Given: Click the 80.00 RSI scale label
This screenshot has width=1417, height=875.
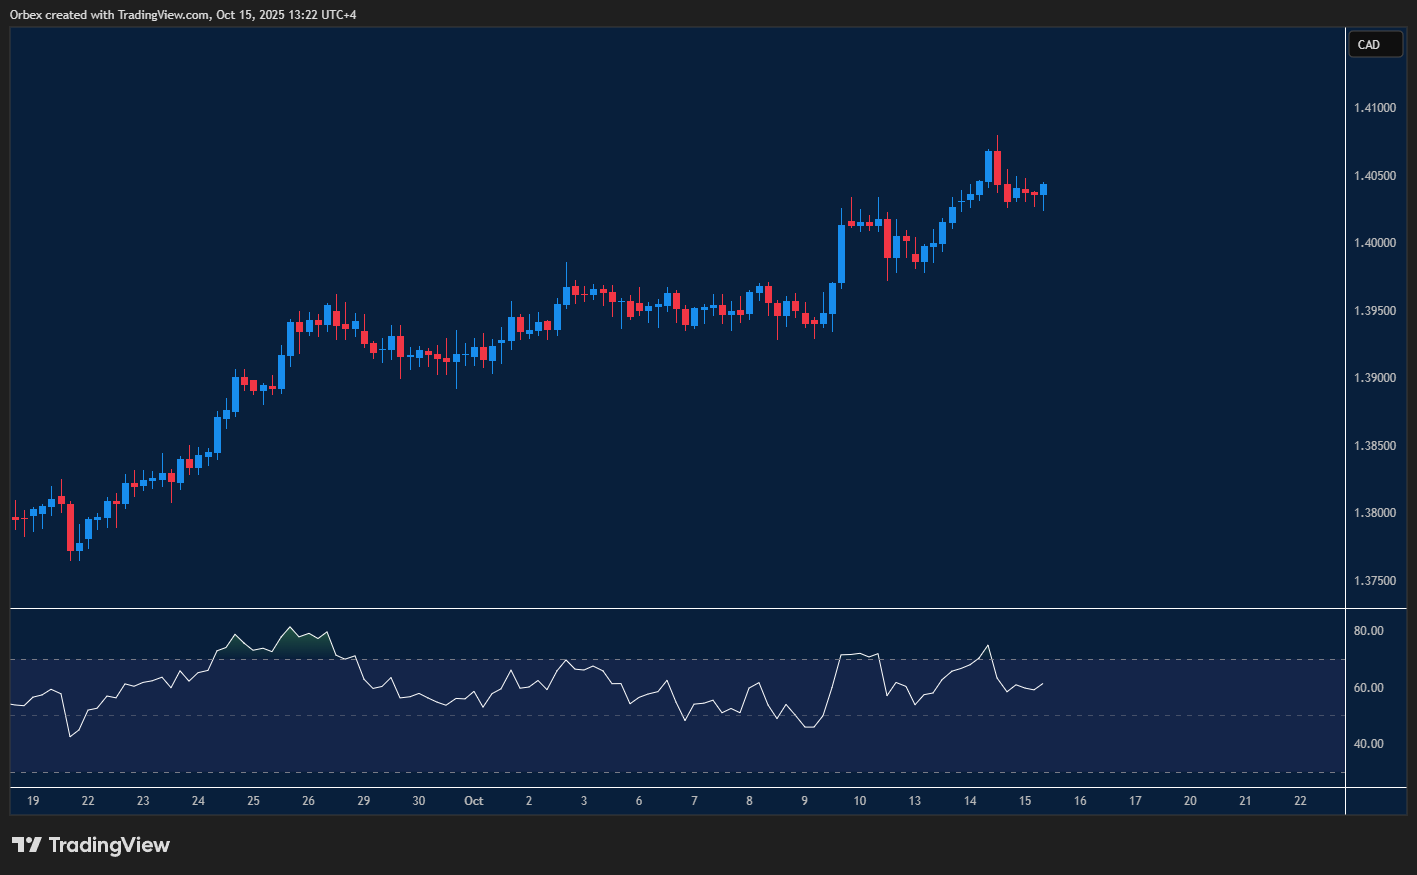Looking at the screenshot, I should tap(1368, 631).
